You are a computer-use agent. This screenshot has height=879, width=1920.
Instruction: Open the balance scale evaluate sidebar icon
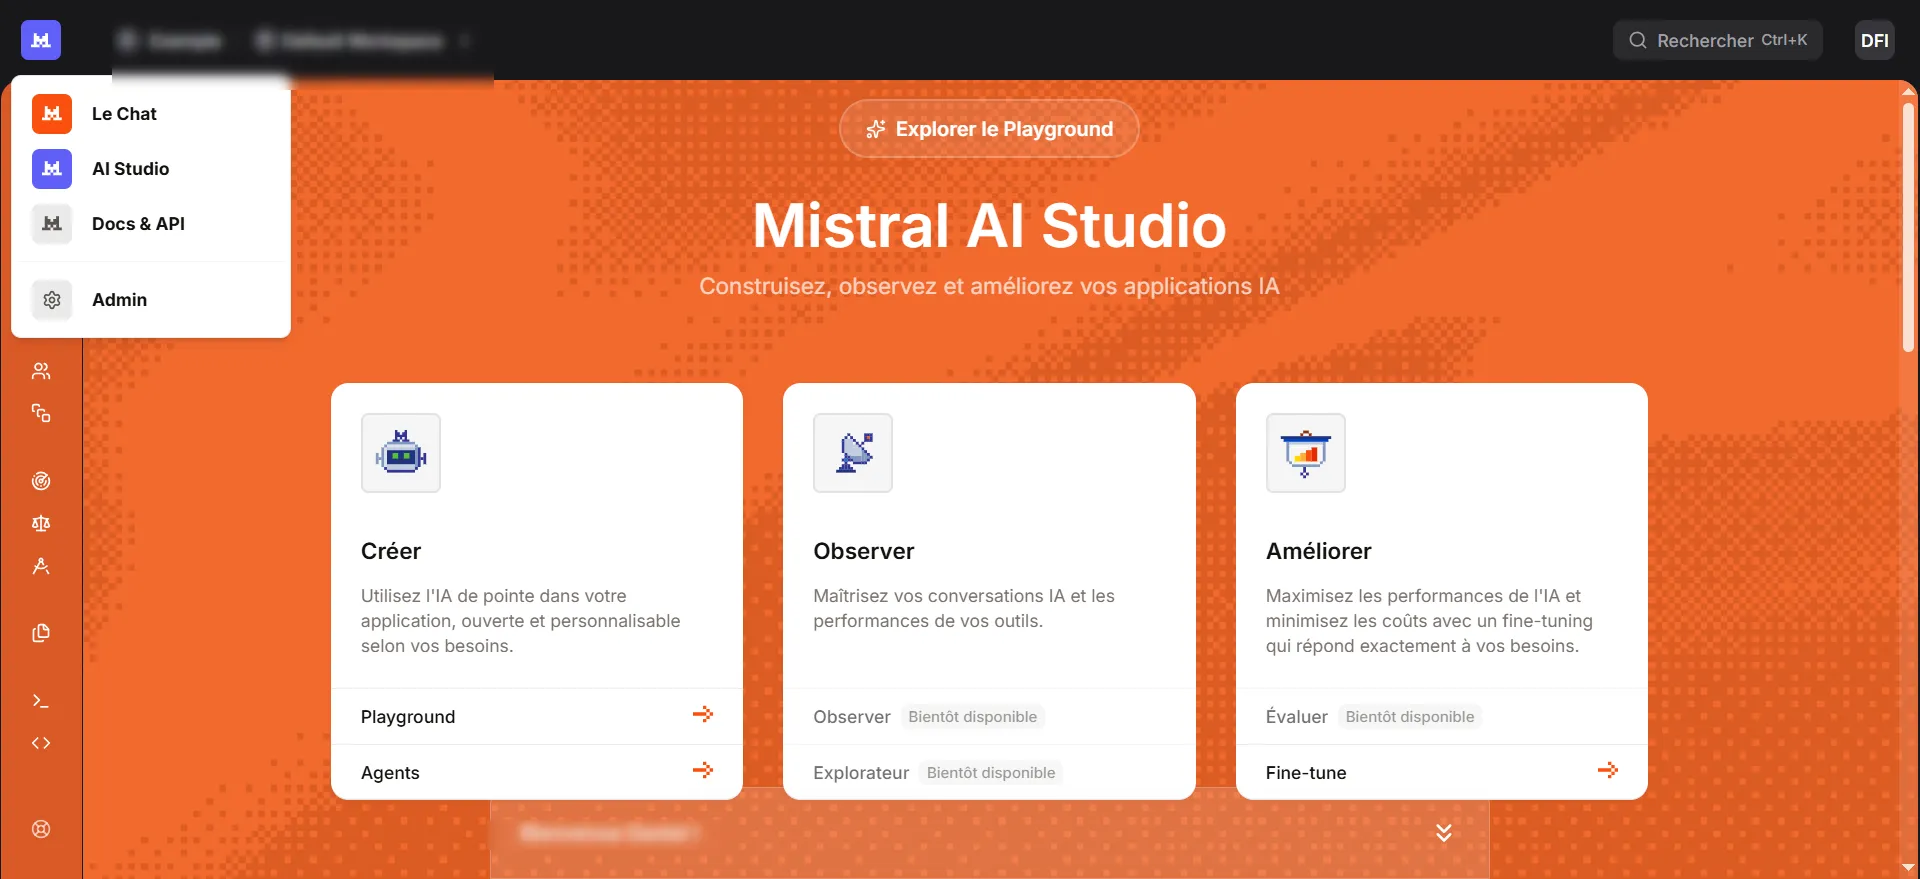[x=41, y=523]
